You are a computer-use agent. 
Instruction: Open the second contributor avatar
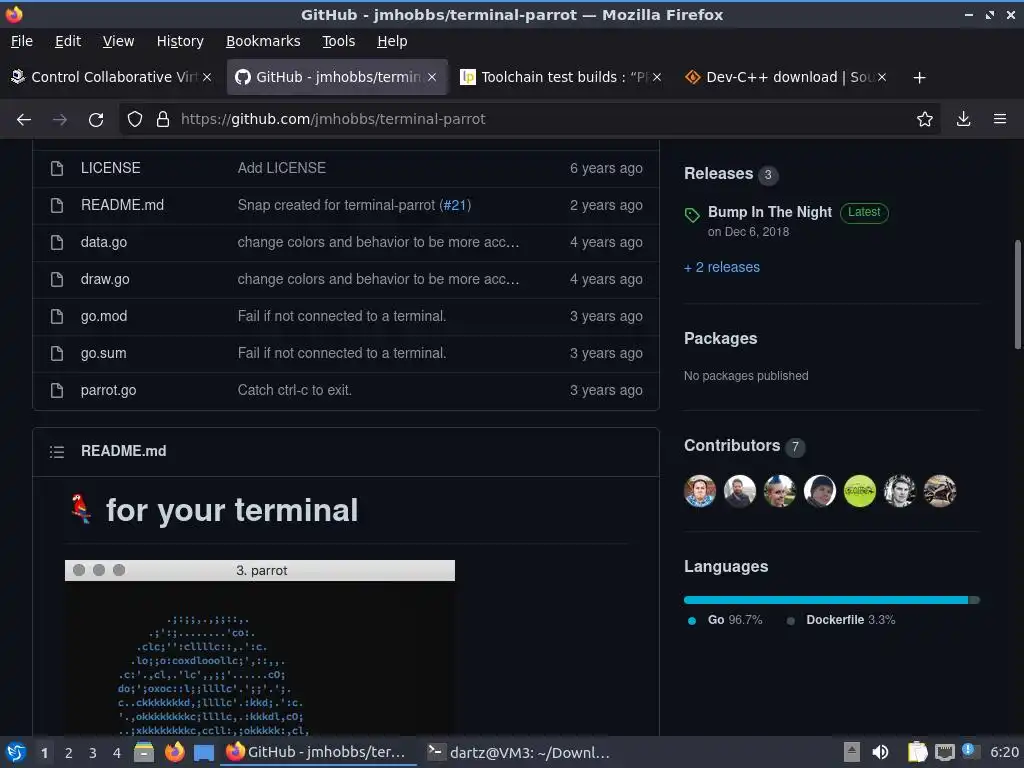740,491
